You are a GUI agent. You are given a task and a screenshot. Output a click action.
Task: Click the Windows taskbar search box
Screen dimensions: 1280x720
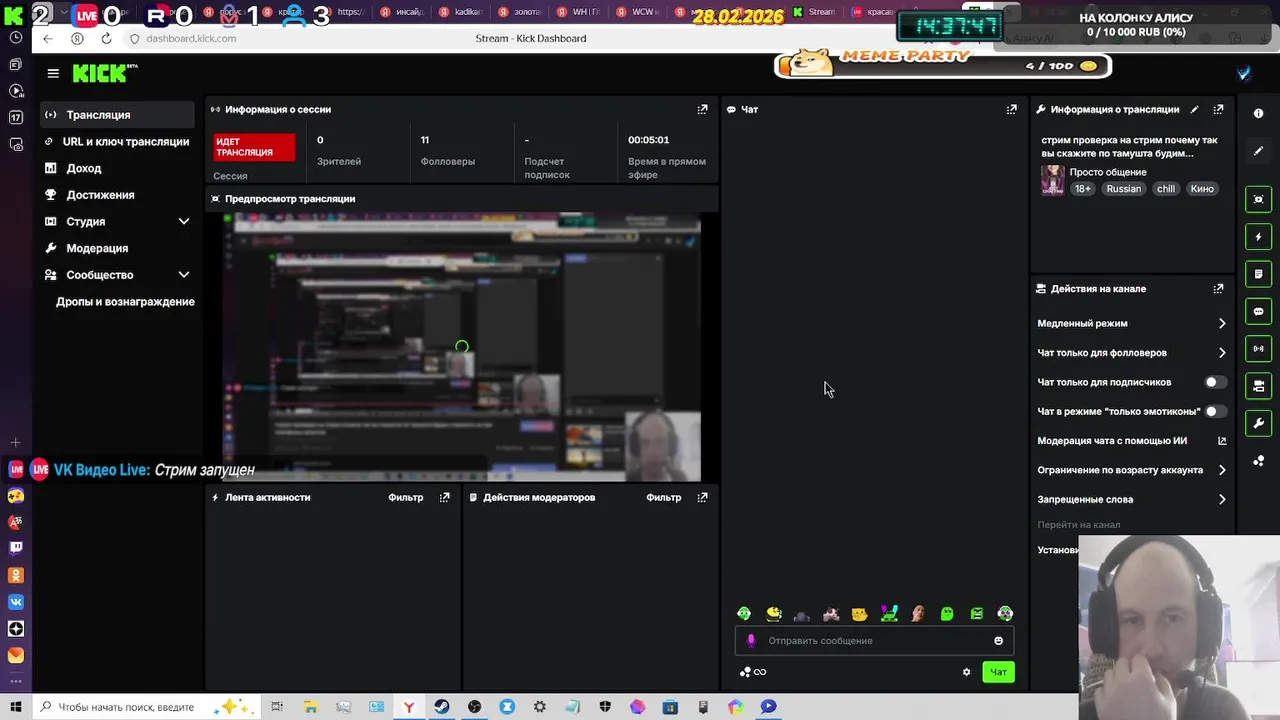tap(148, 707)
